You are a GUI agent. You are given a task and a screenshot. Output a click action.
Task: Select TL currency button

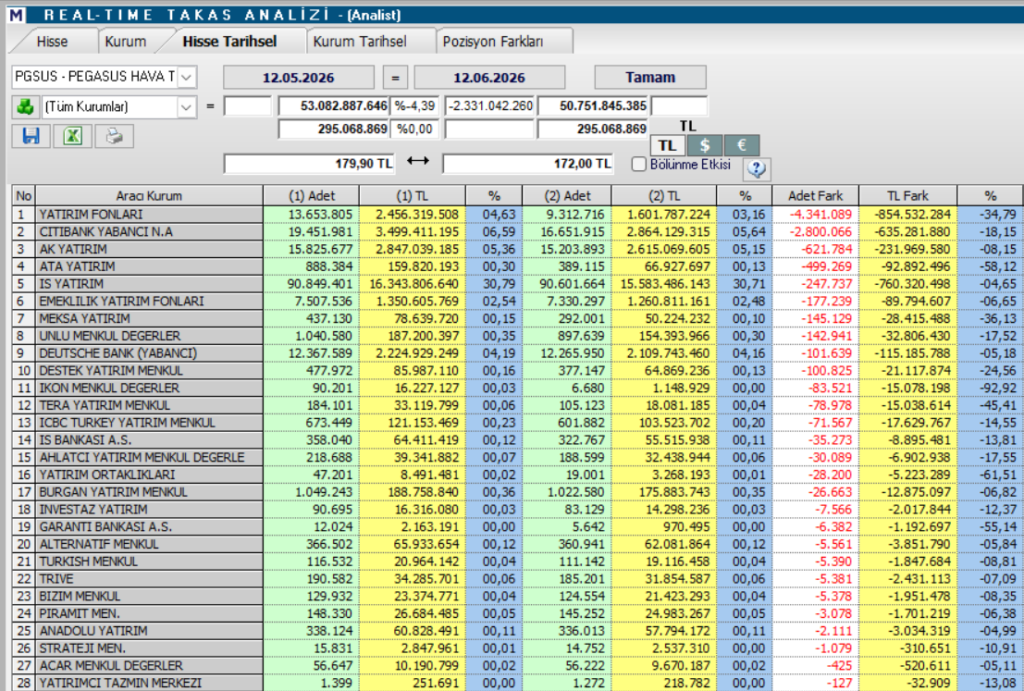click(x=667, y=145)
